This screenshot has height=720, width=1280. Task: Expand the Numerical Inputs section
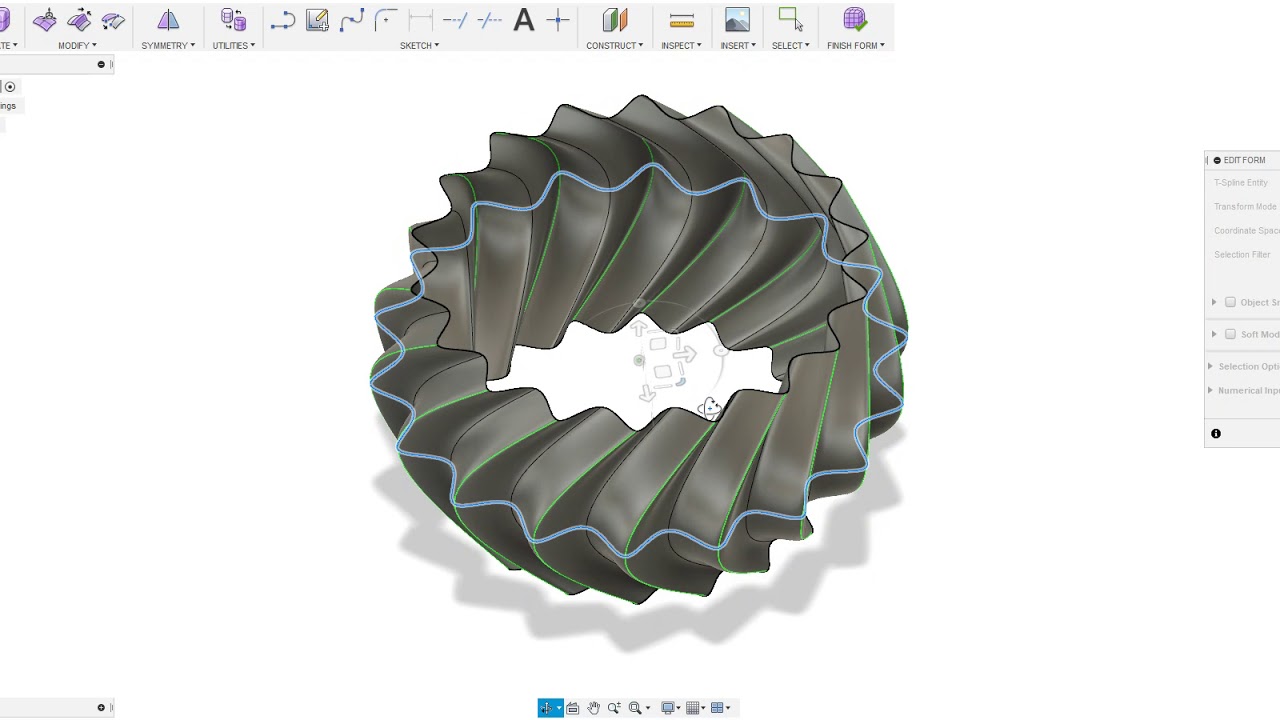point(1211,390)
